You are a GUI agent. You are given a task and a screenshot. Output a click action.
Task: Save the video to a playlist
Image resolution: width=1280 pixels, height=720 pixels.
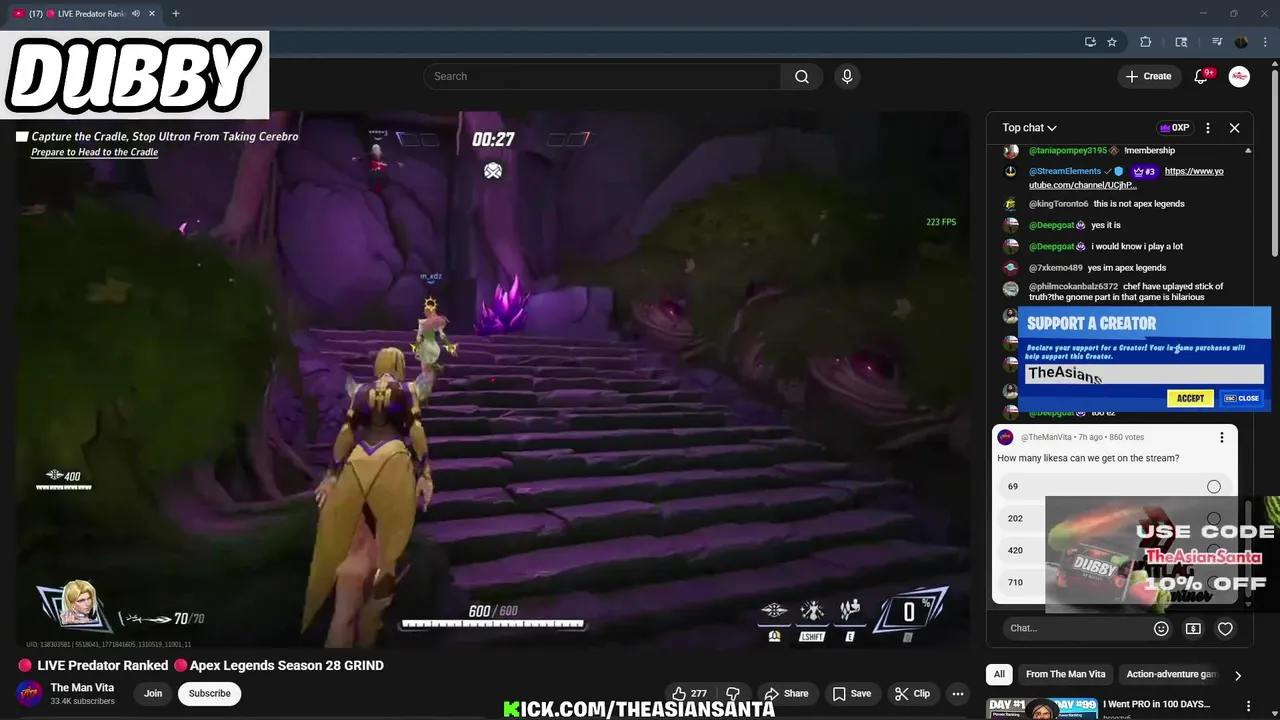pos(852,693)
